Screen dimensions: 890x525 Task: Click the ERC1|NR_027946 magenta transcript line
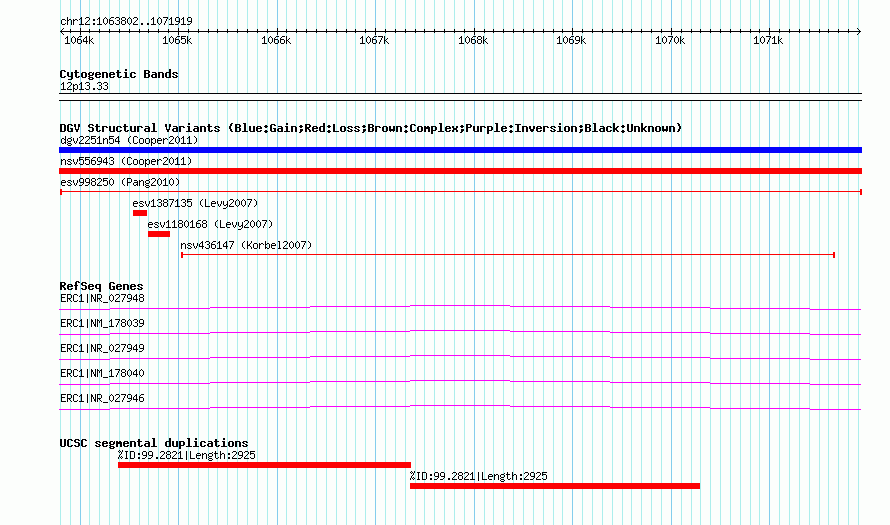point(460,408)
